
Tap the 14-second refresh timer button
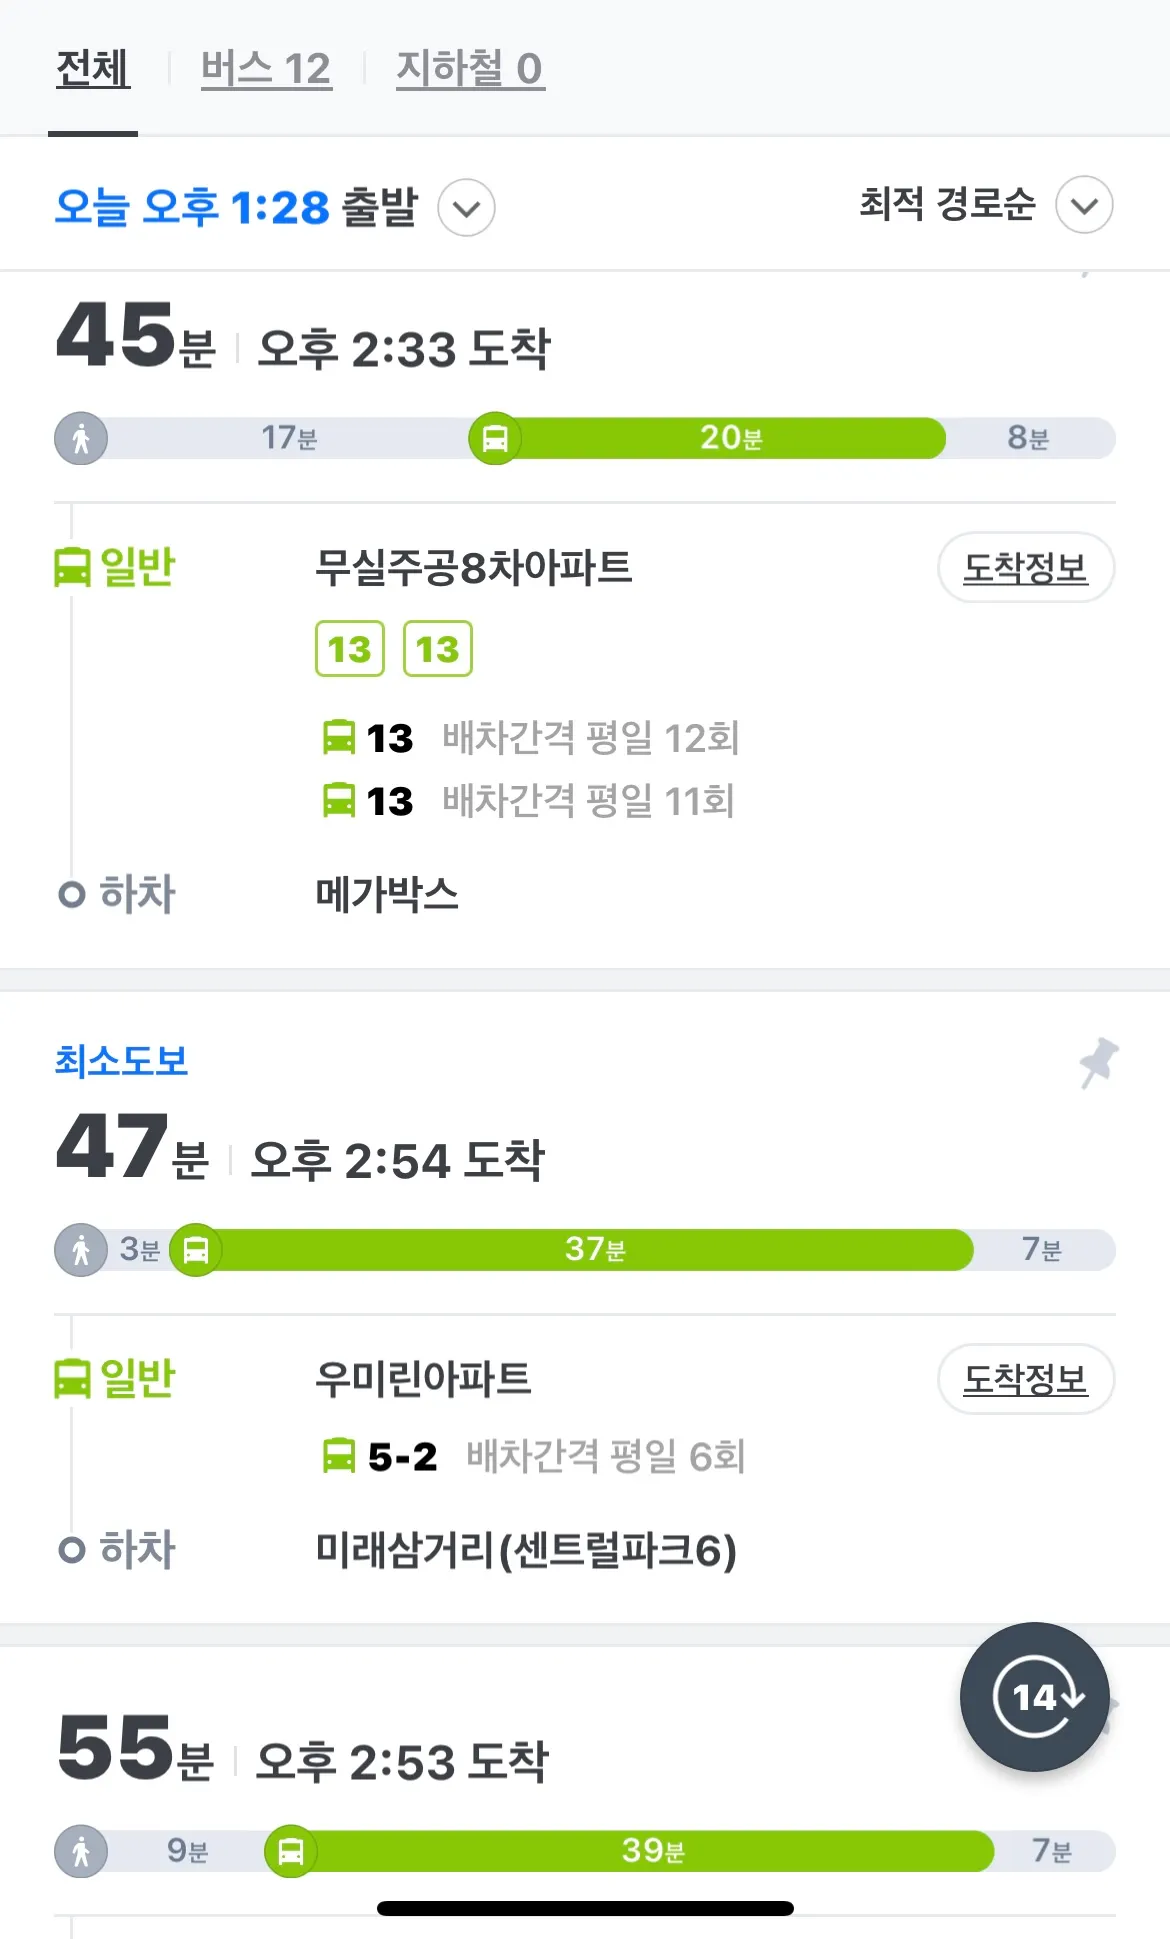(1035, 1697)
